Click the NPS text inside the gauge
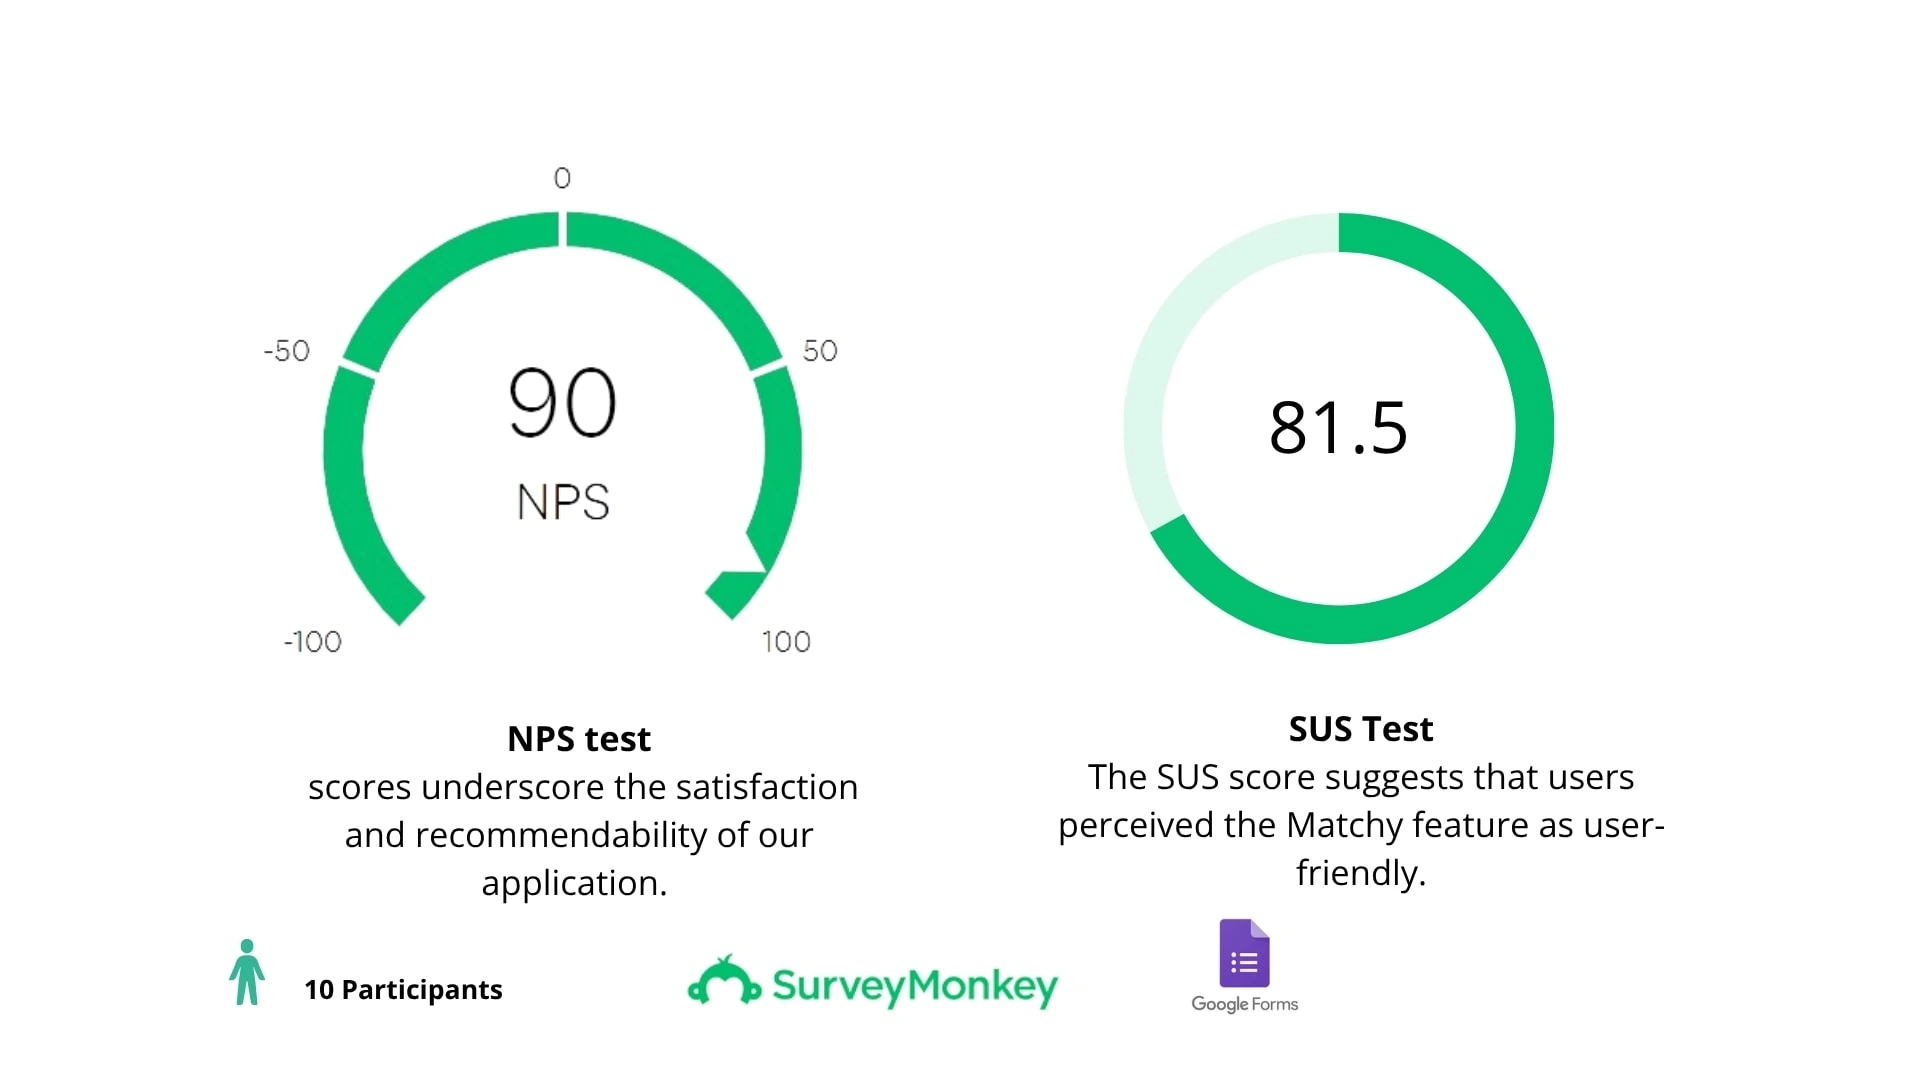Viewport: 1920px width, 1080px height. (563, 502)
